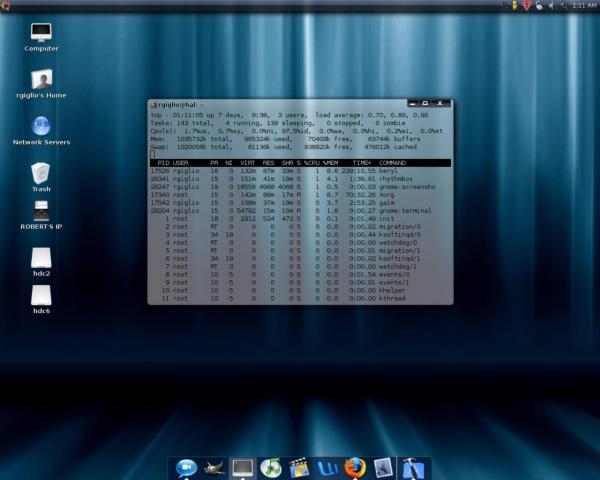Click the gaim process row

[300, 203]
